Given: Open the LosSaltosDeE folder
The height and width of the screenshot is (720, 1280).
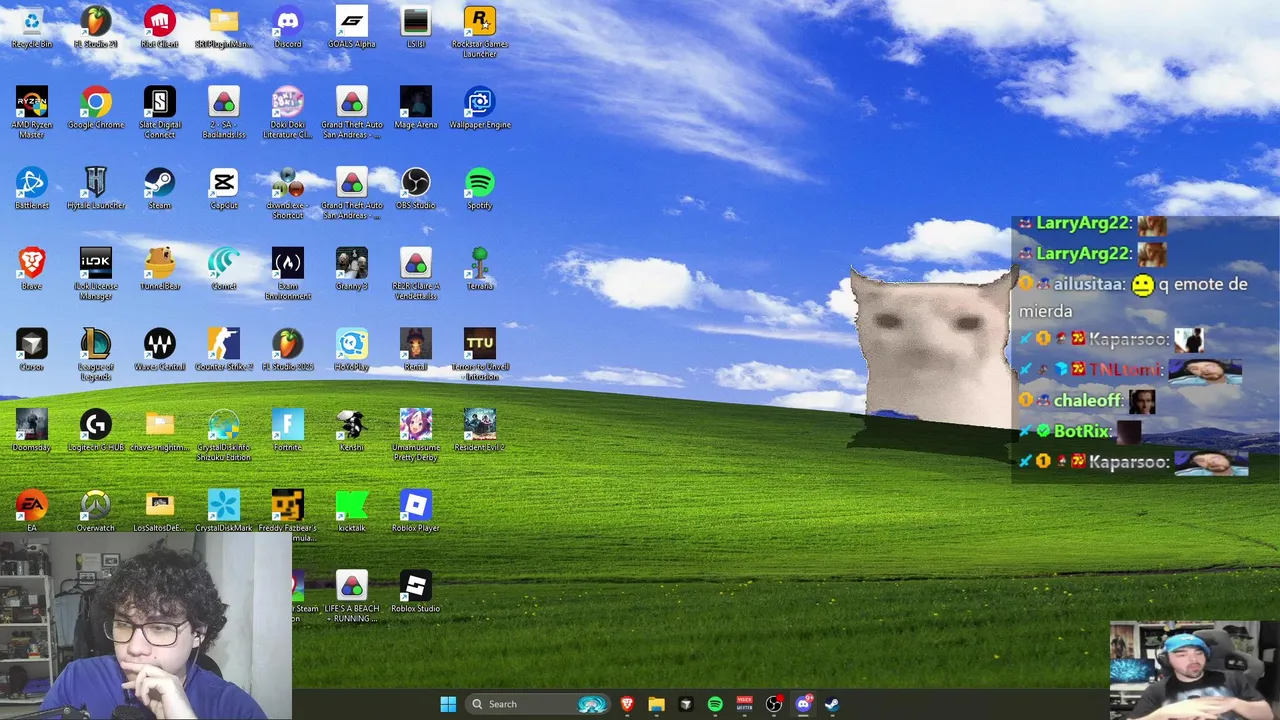Looking at the screenshot, I should (160, 512).
